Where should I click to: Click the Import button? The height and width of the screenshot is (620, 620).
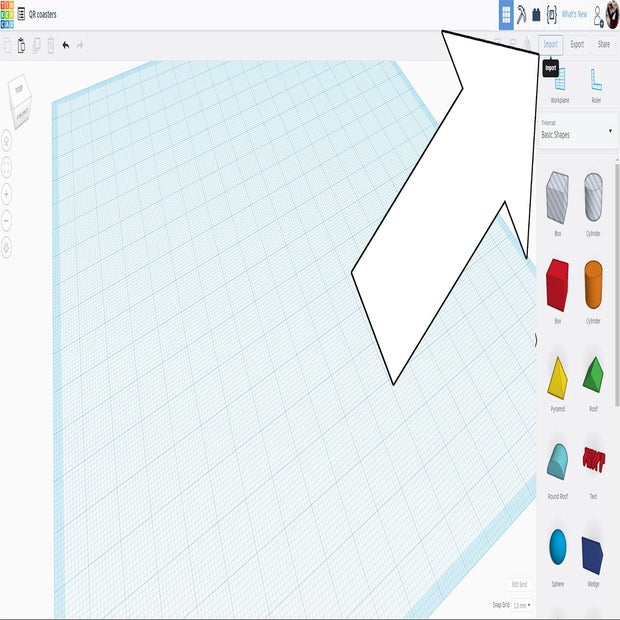550,44
